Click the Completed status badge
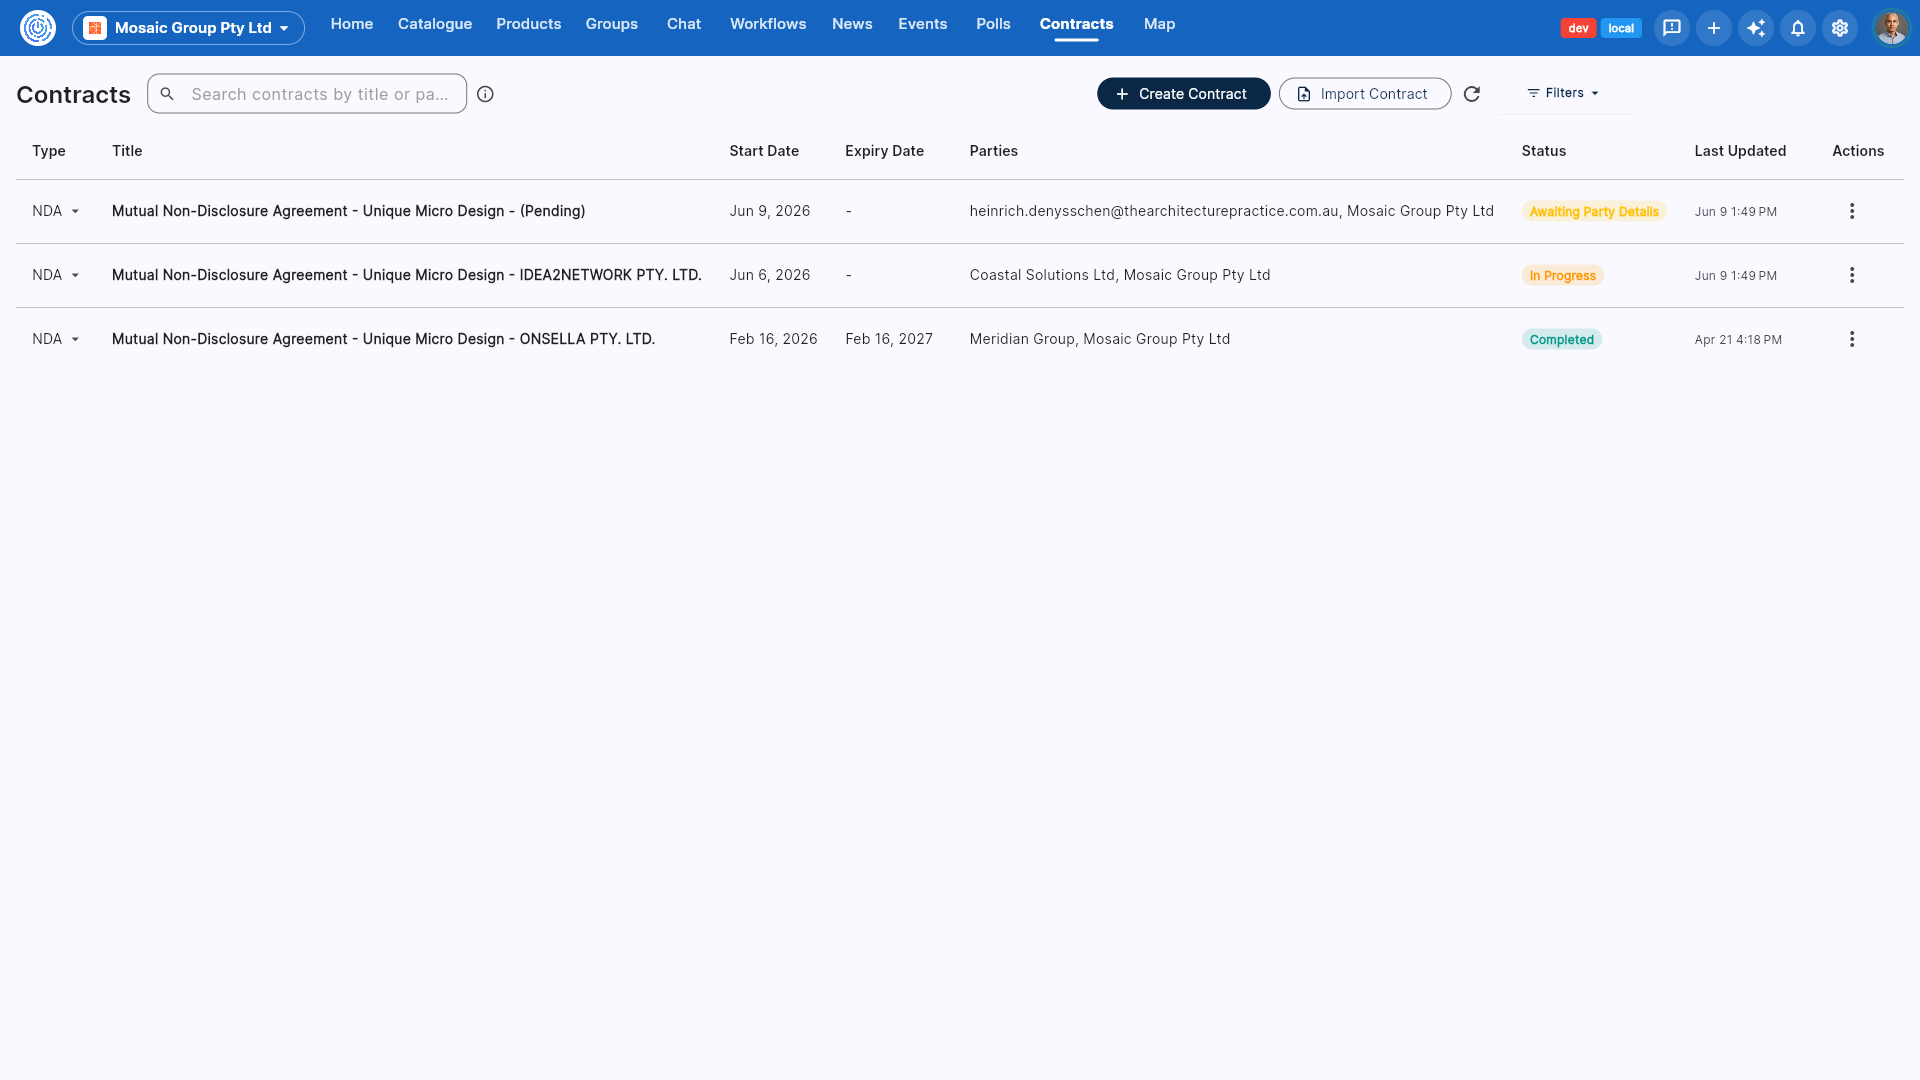The height and width of the screenshot is (1080, 1920). click(1561, 339)
